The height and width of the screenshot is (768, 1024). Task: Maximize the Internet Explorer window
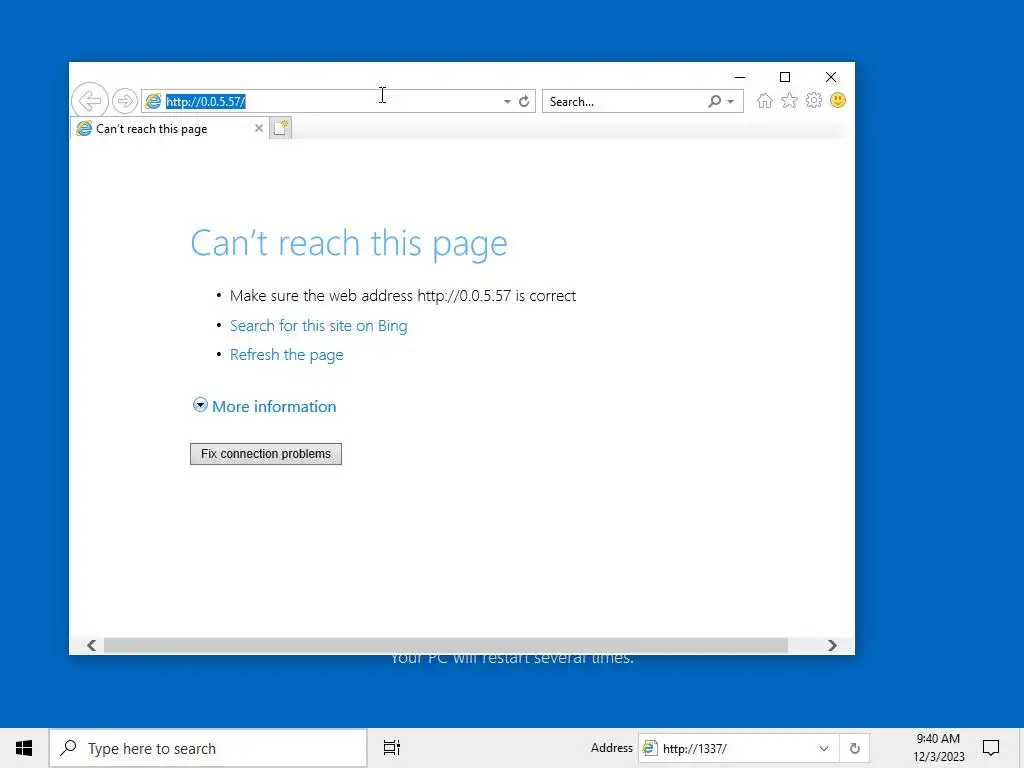[785, 77]
